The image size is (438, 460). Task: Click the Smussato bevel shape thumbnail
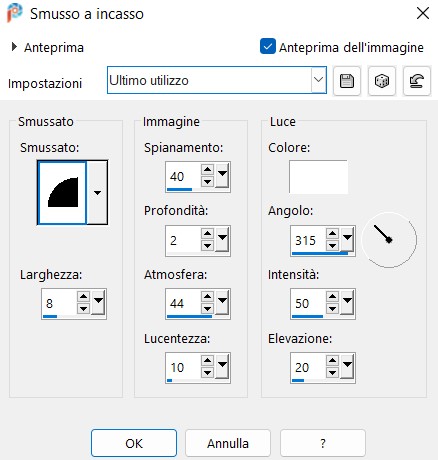(62, 192)
